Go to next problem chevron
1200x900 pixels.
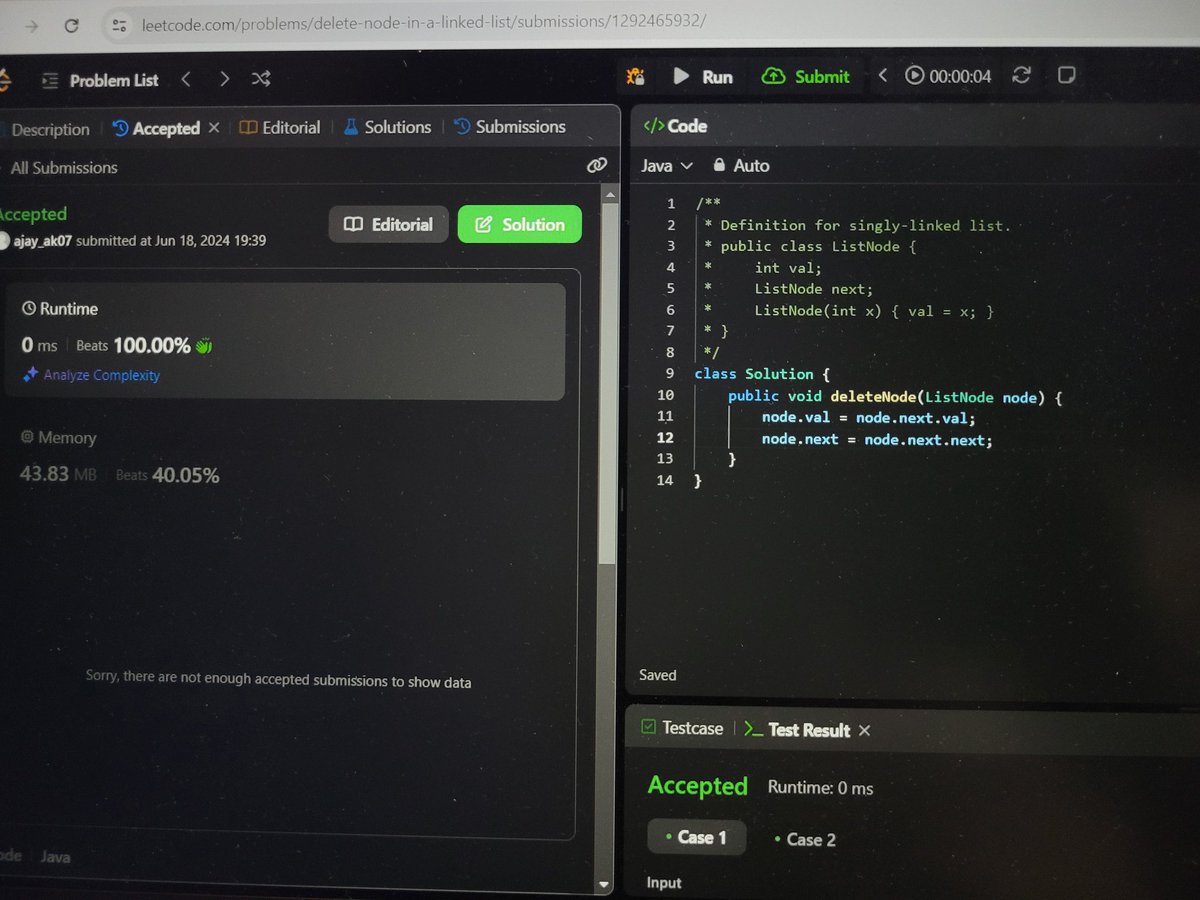(224, 79)
